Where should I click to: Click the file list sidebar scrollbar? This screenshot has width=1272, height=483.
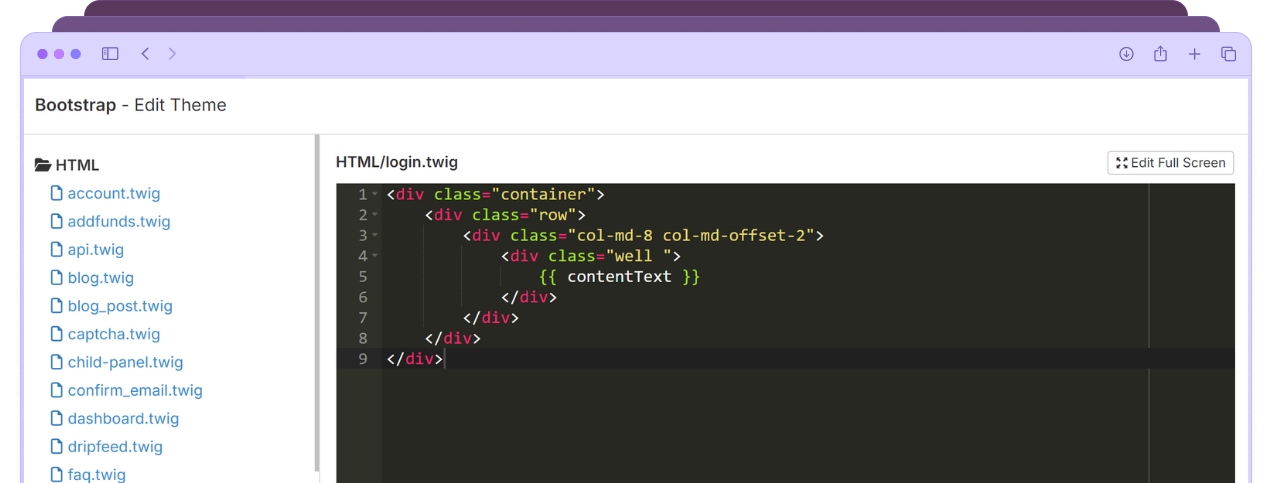tap(317, 300)
